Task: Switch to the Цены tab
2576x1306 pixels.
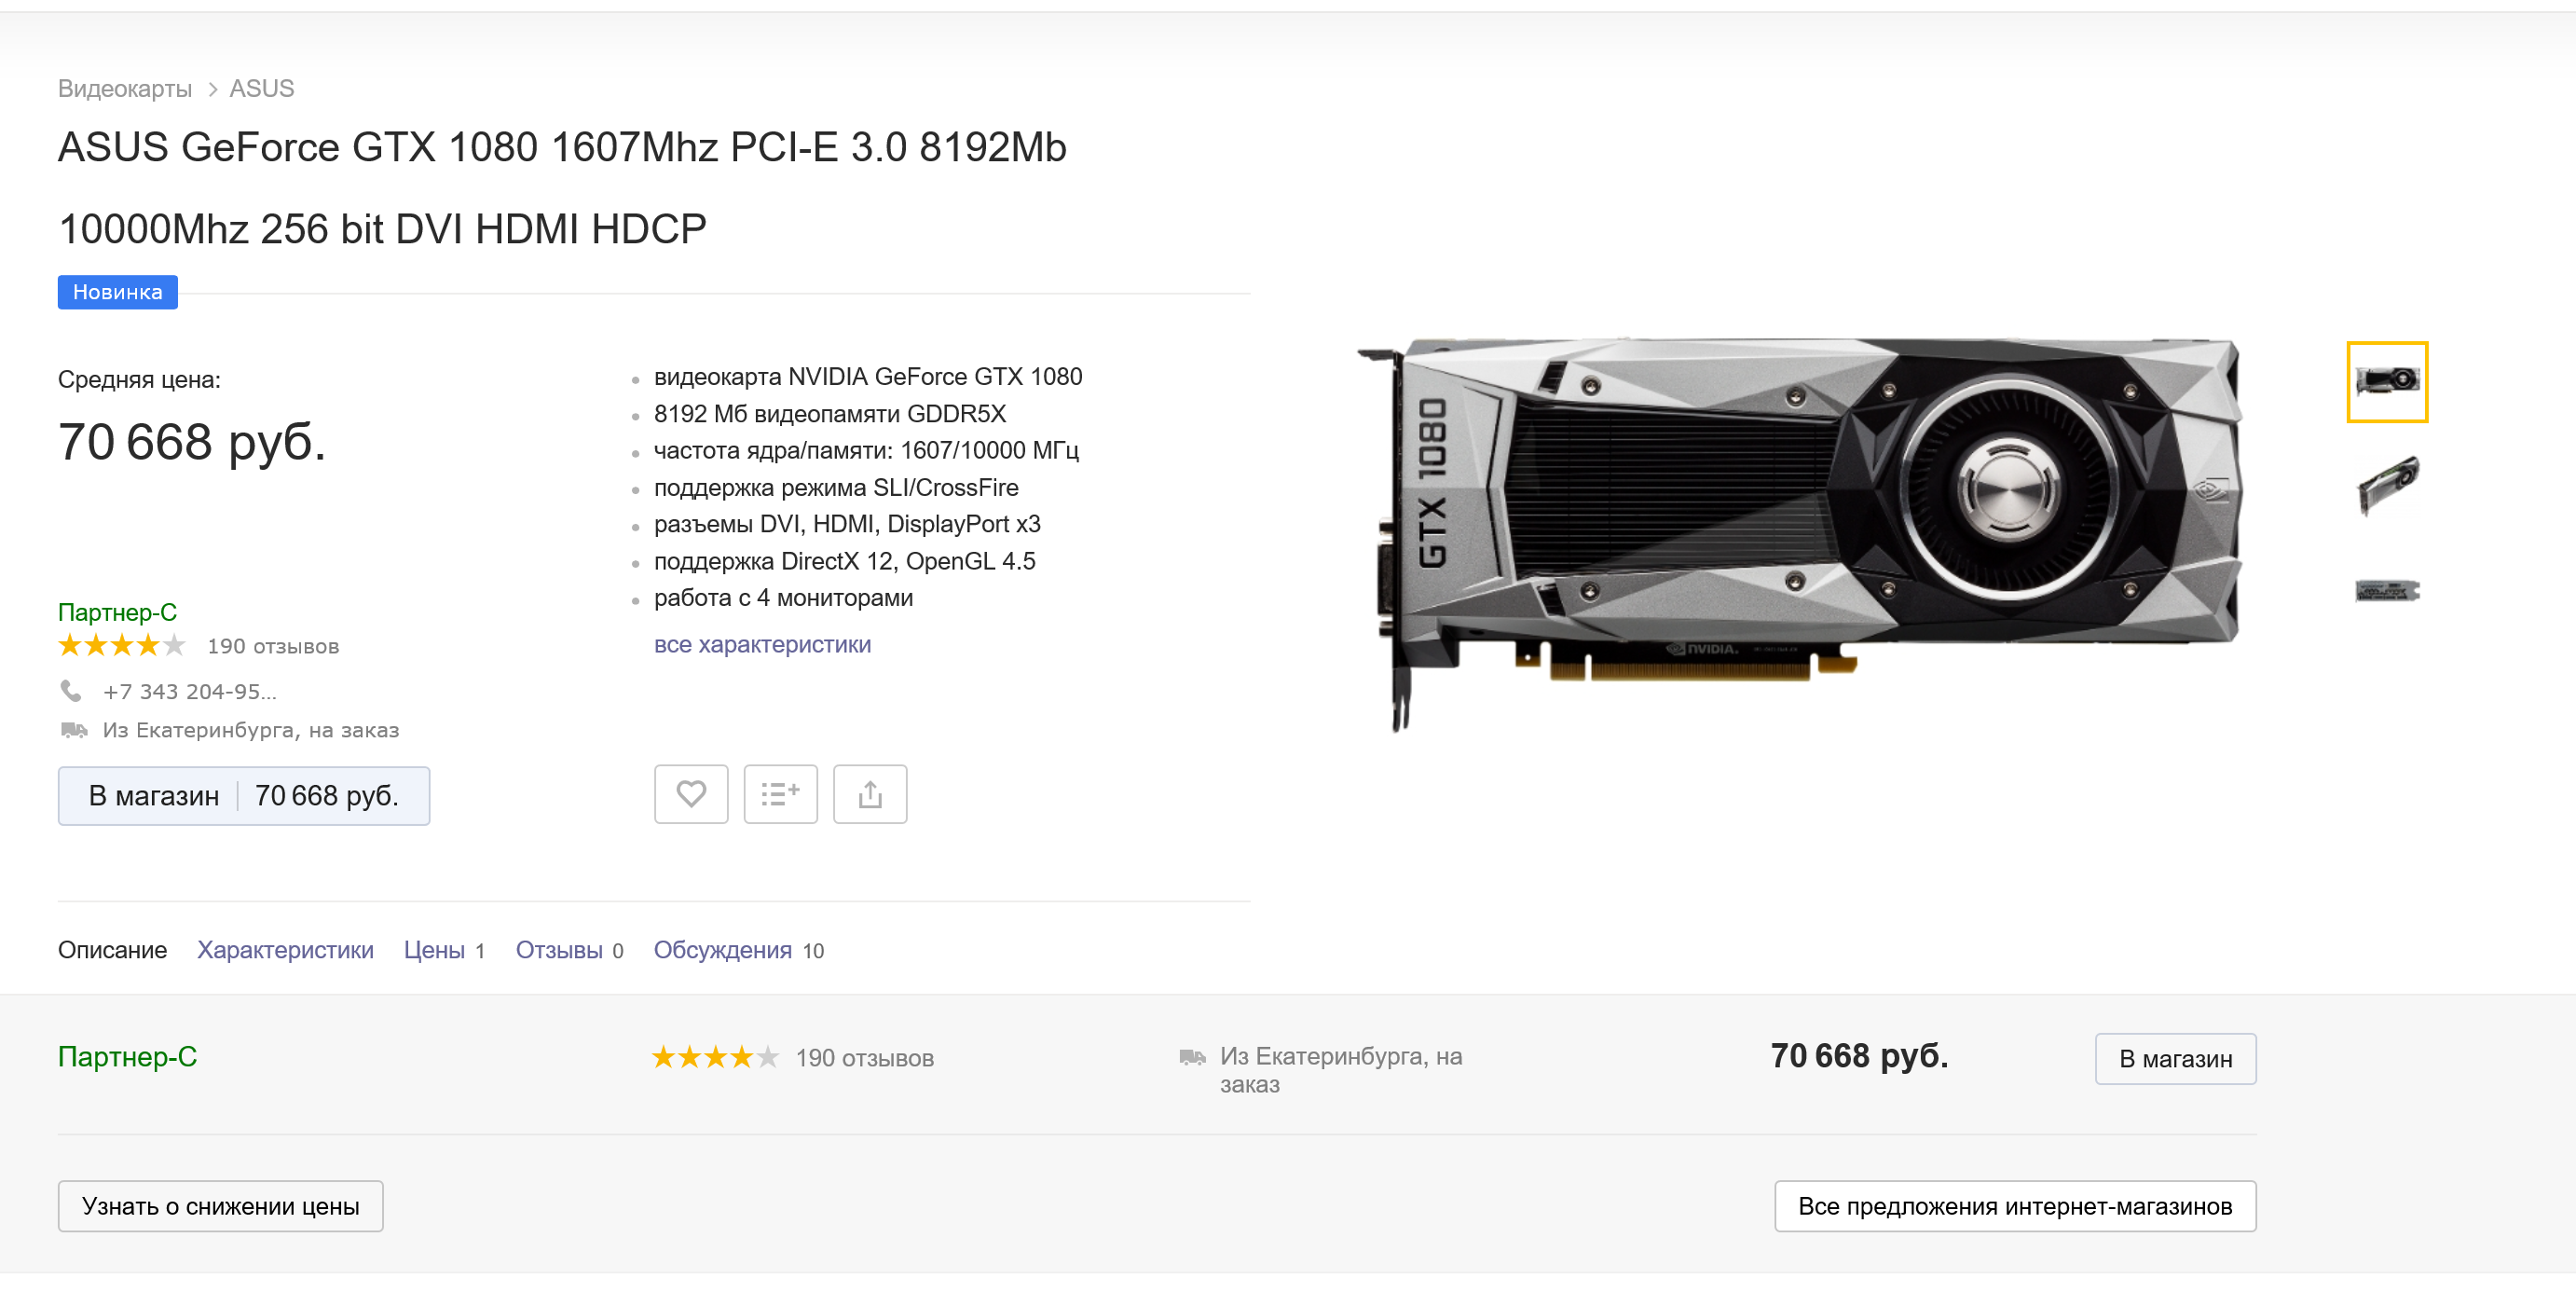Action: (x=434, y=950)
